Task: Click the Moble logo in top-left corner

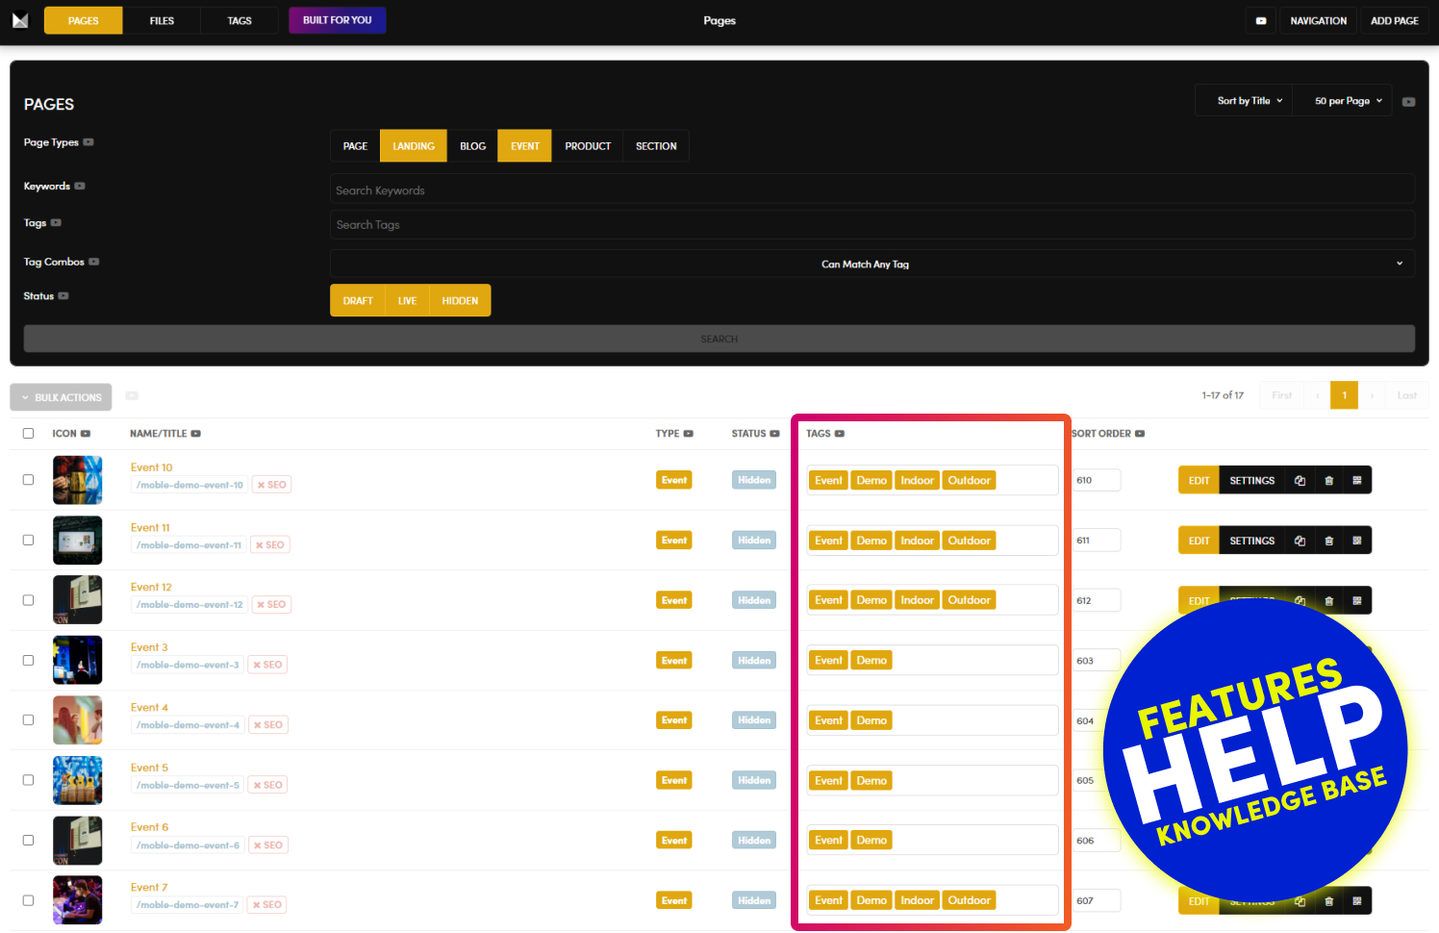Action: point(20,20)
